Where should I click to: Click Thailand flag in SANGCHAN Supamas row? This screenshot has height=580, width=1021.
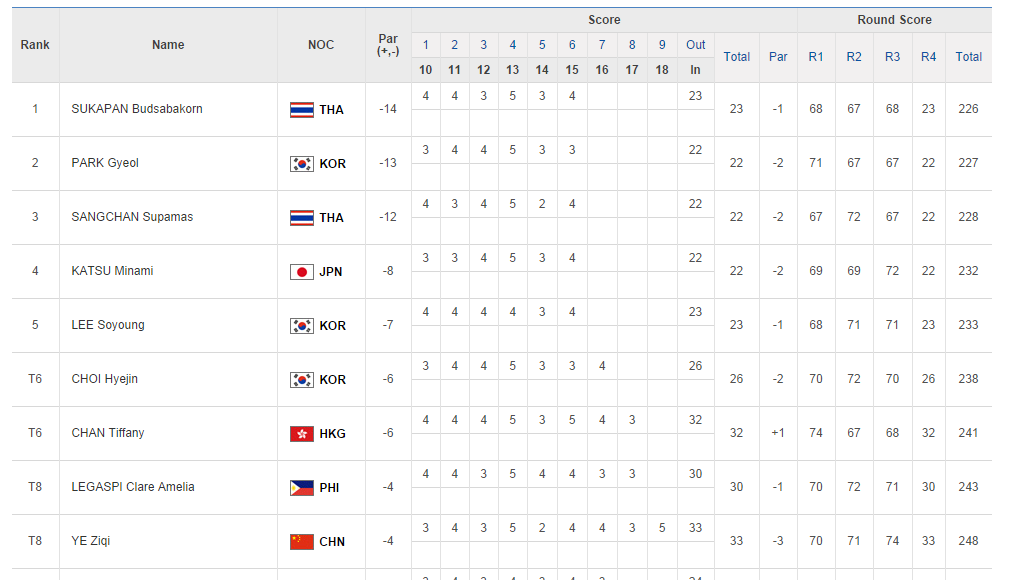pos(301,218)
